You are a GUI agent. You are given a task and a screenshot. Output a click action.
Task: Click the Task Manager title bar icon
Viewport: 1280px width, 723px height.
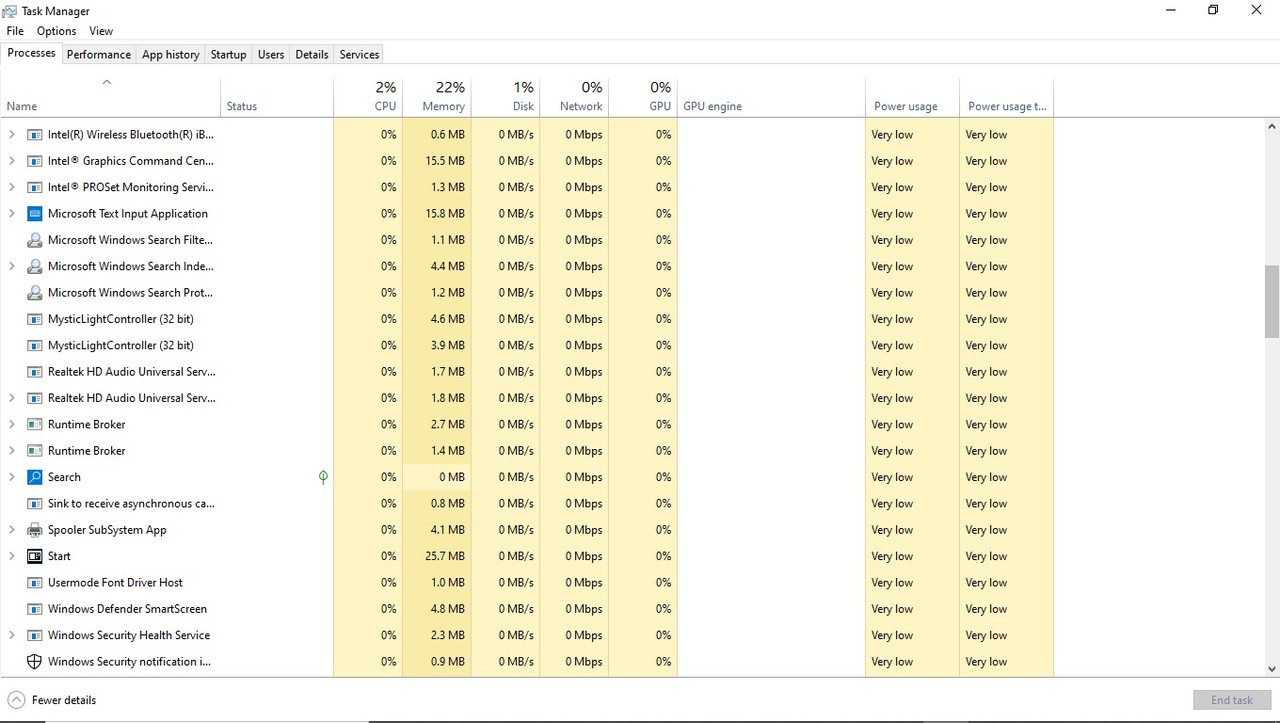pos(10,11)
